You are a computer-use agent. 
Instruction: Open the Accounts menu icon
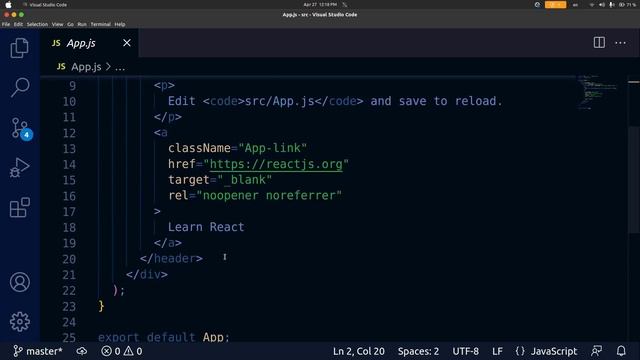tap(20, 282)
